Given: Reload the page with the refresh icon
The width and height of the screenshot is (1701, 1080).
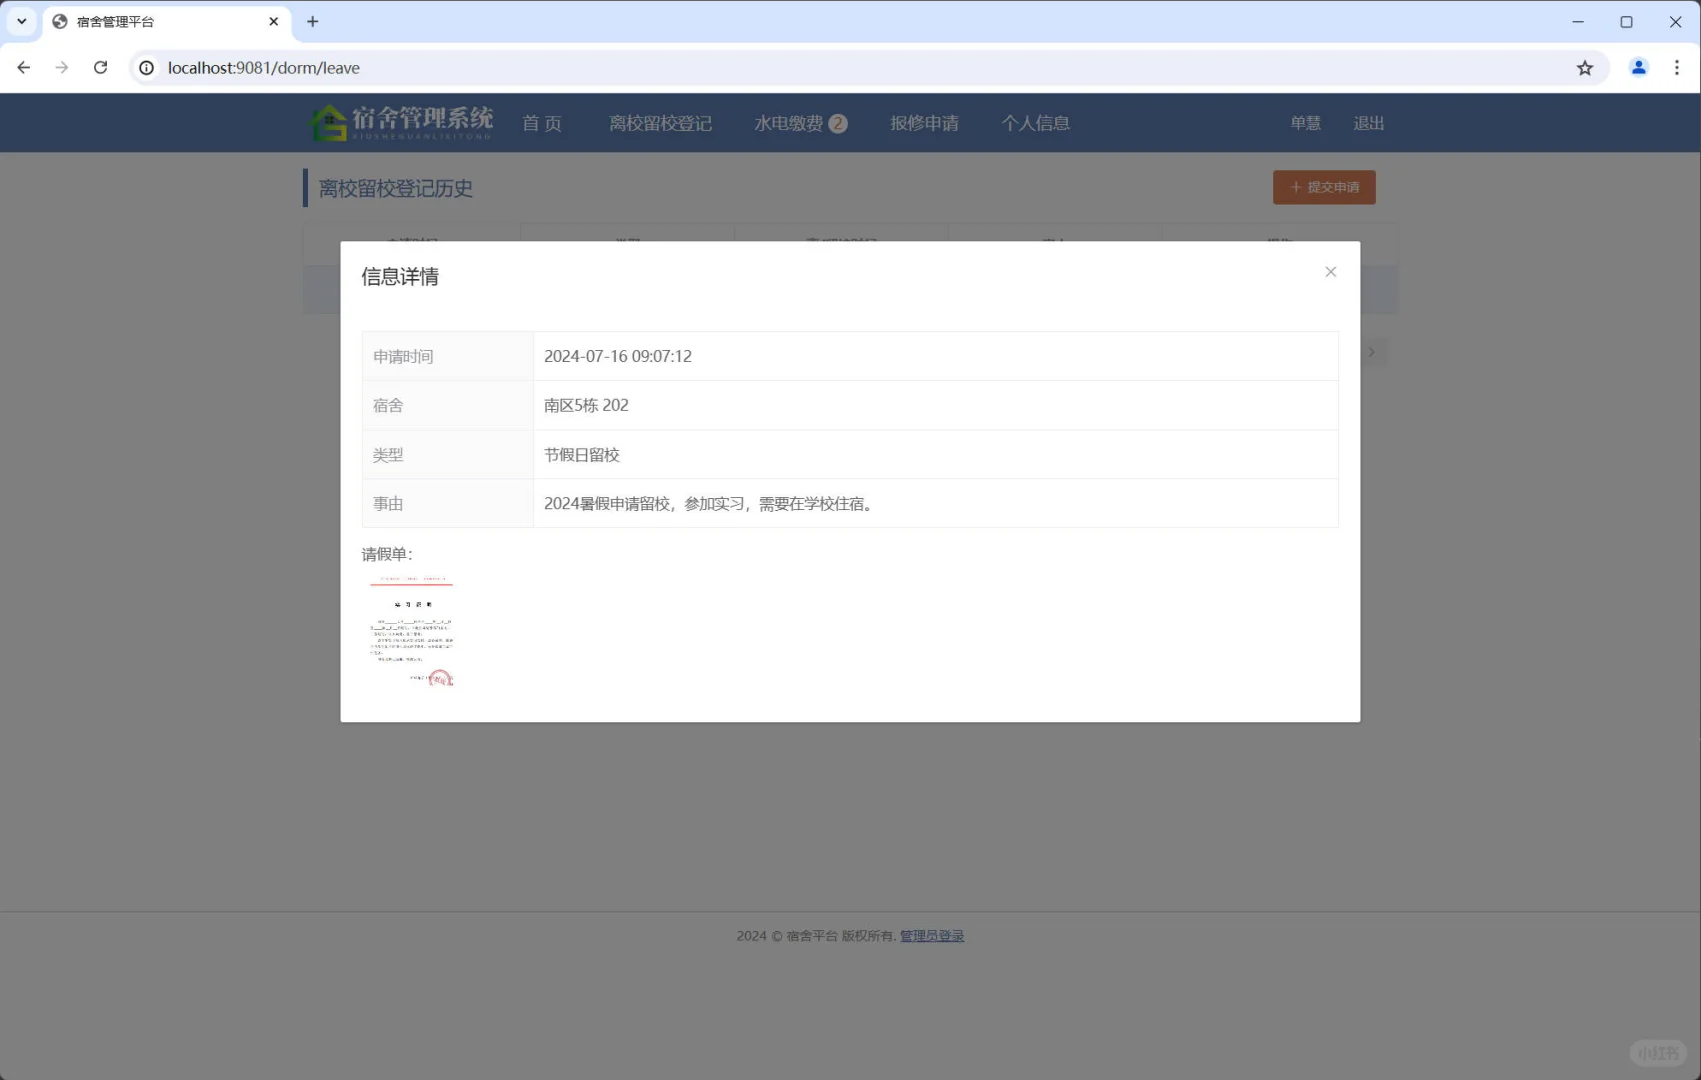Looking at the screenshot, I should point(100,67).
